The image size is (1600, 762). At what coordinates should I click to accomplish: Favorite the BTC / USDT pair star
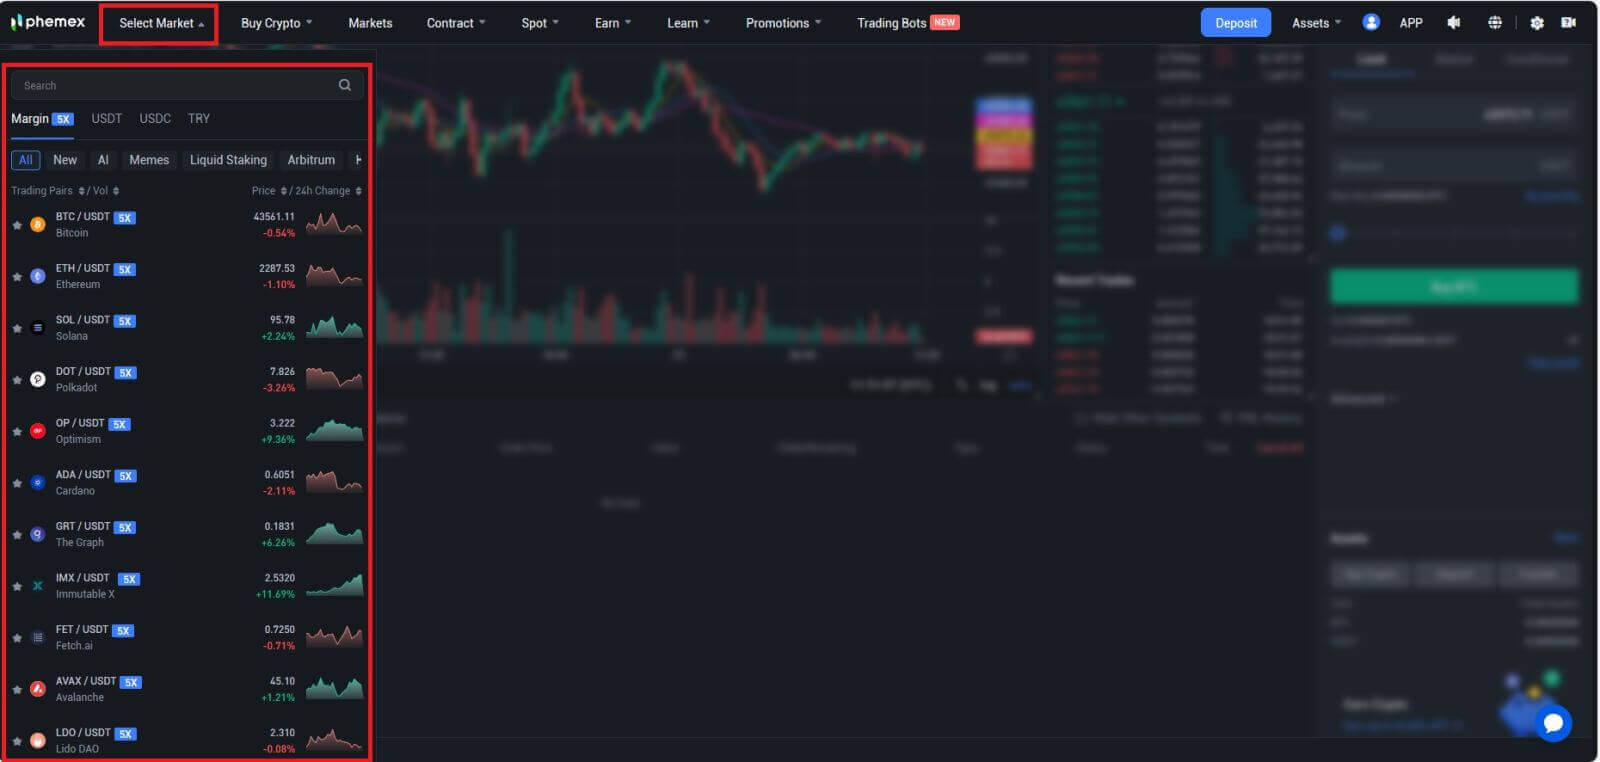(17, 225)
